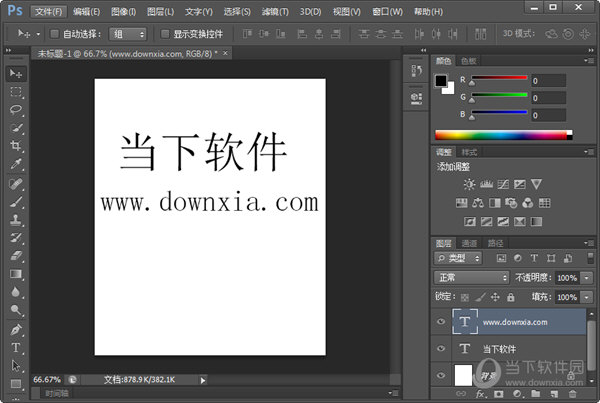The height and width of the screenshot is (403, 600).
Task: Add a layer mask icon
Action: (499, 393)
